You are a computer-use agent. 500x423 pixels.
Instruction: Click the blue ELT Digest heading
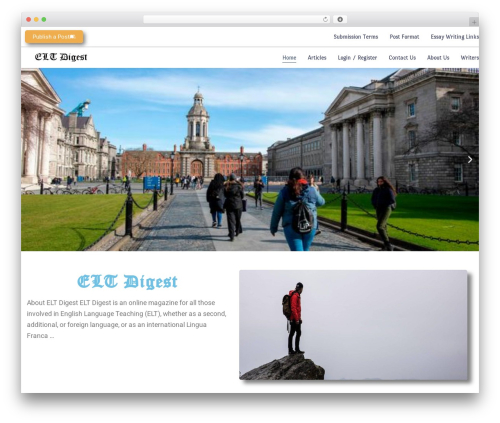click(127, 282)
